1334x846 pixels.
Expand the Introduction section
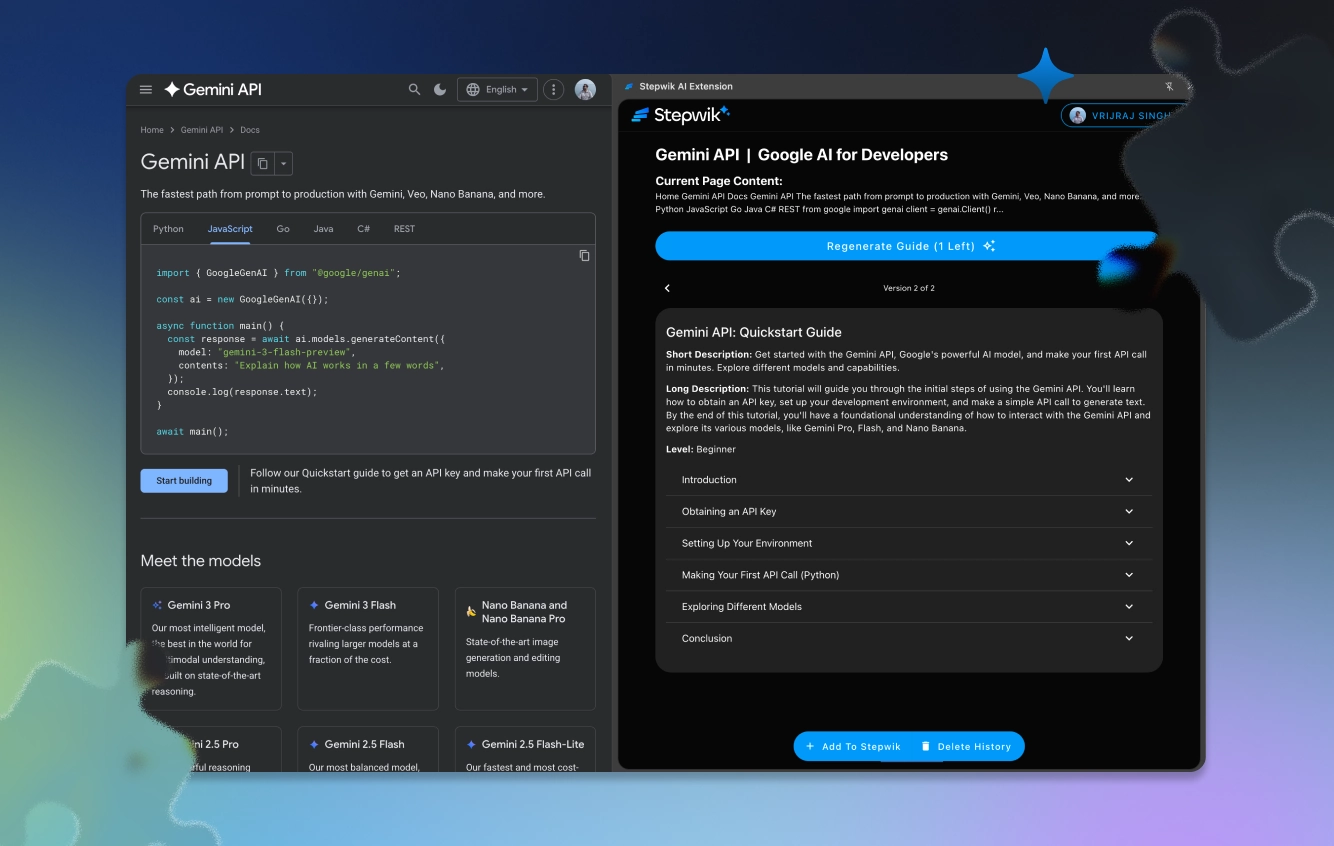pyautogui.click(x=909, y=480)
